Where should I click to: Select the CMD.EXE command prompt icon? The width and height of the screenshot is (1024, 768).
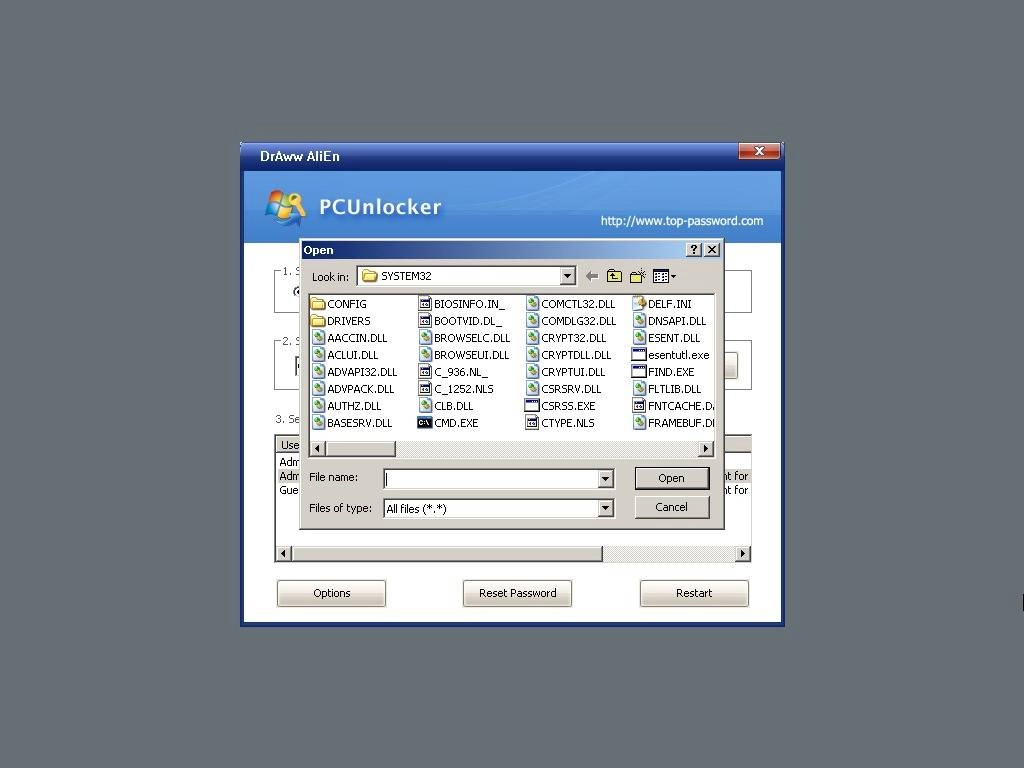[424, 423]
